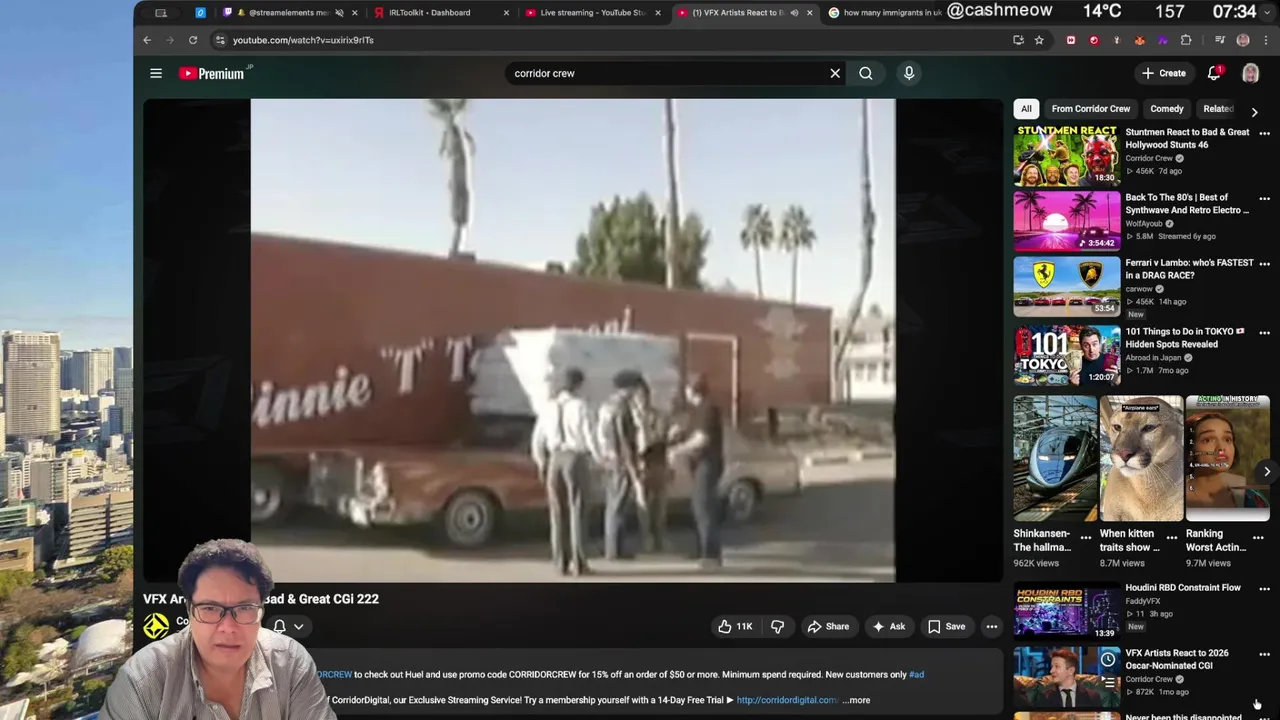
Task: Click install/cast icon in address bar
Action: pos(1018,40)
